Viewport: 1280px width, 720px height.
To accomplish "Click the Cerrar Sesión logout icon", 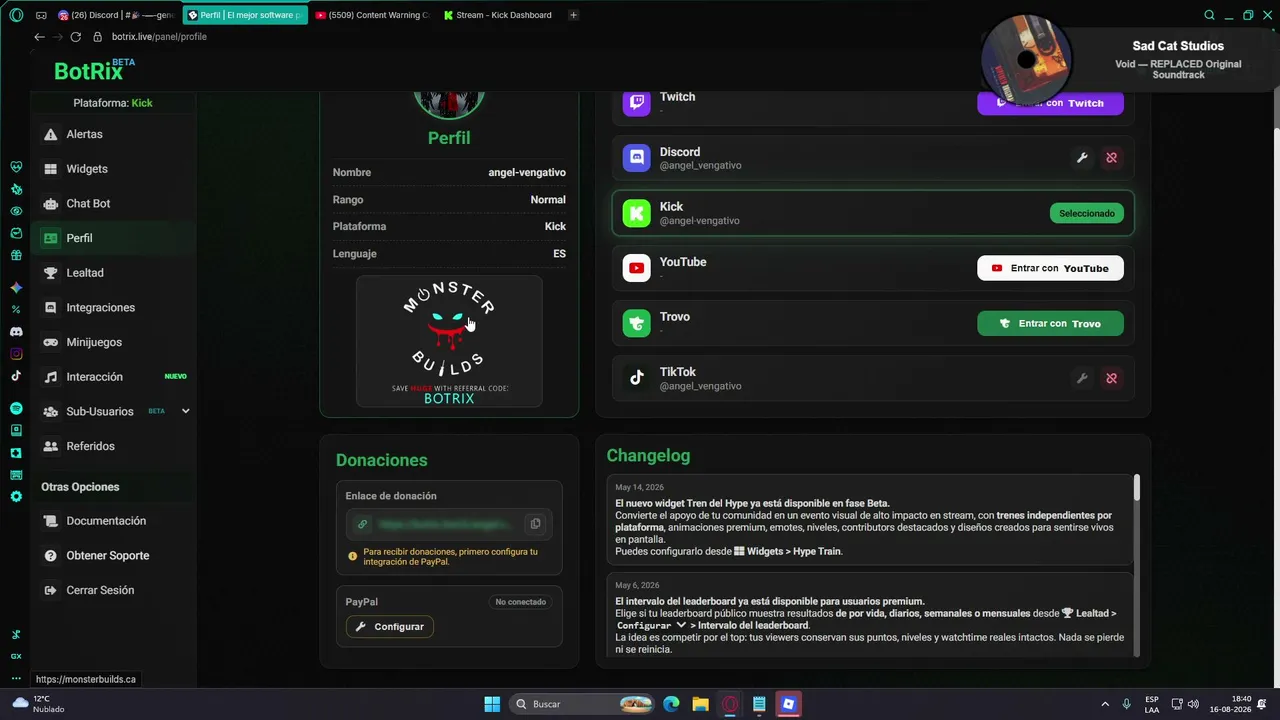I will coord(50,590).
